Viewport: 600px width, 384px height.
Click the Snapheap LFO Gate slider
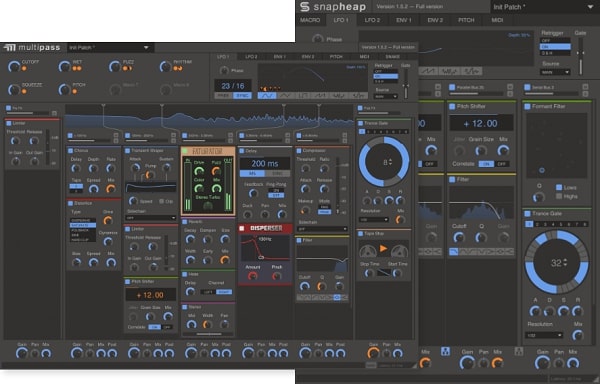(580, 57)
